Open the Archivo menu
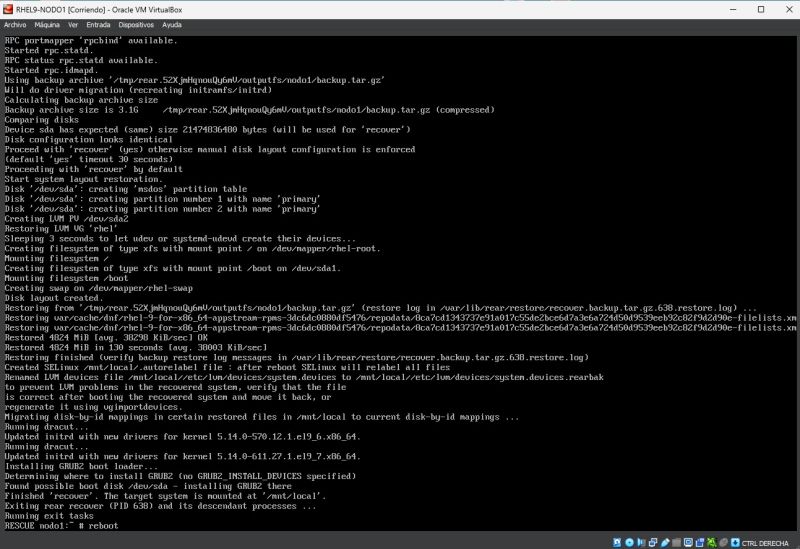800x549 pixels. click(15, 24)
